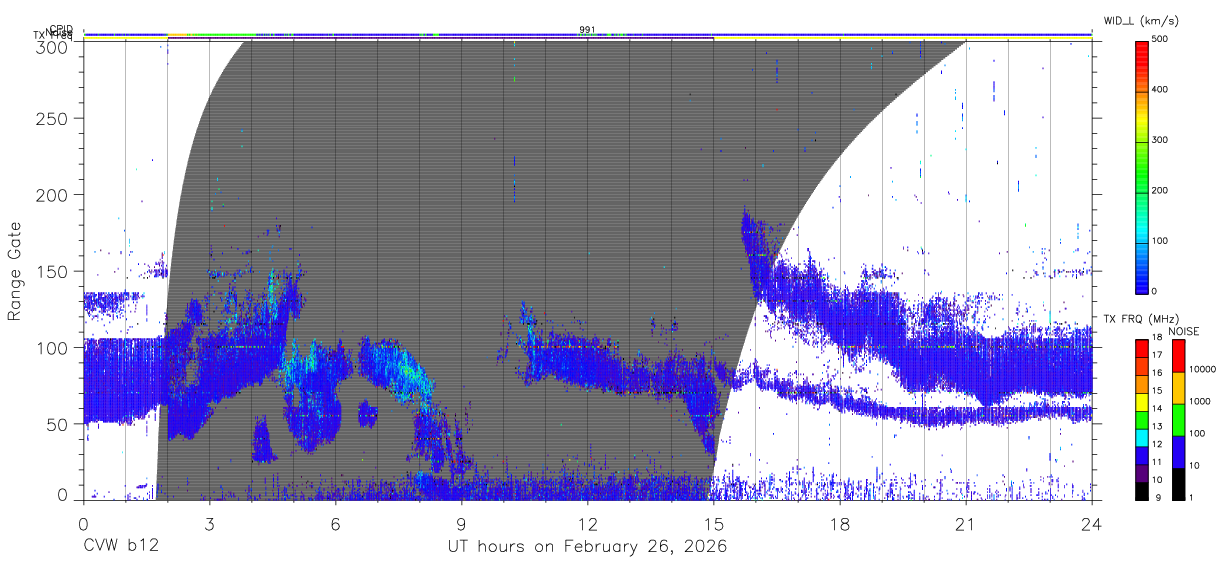Image resolution: width=1228 pixels, height=567 pixels.
Task: Click the x-axis tick label '24'
Action: tap(1092, 523)
